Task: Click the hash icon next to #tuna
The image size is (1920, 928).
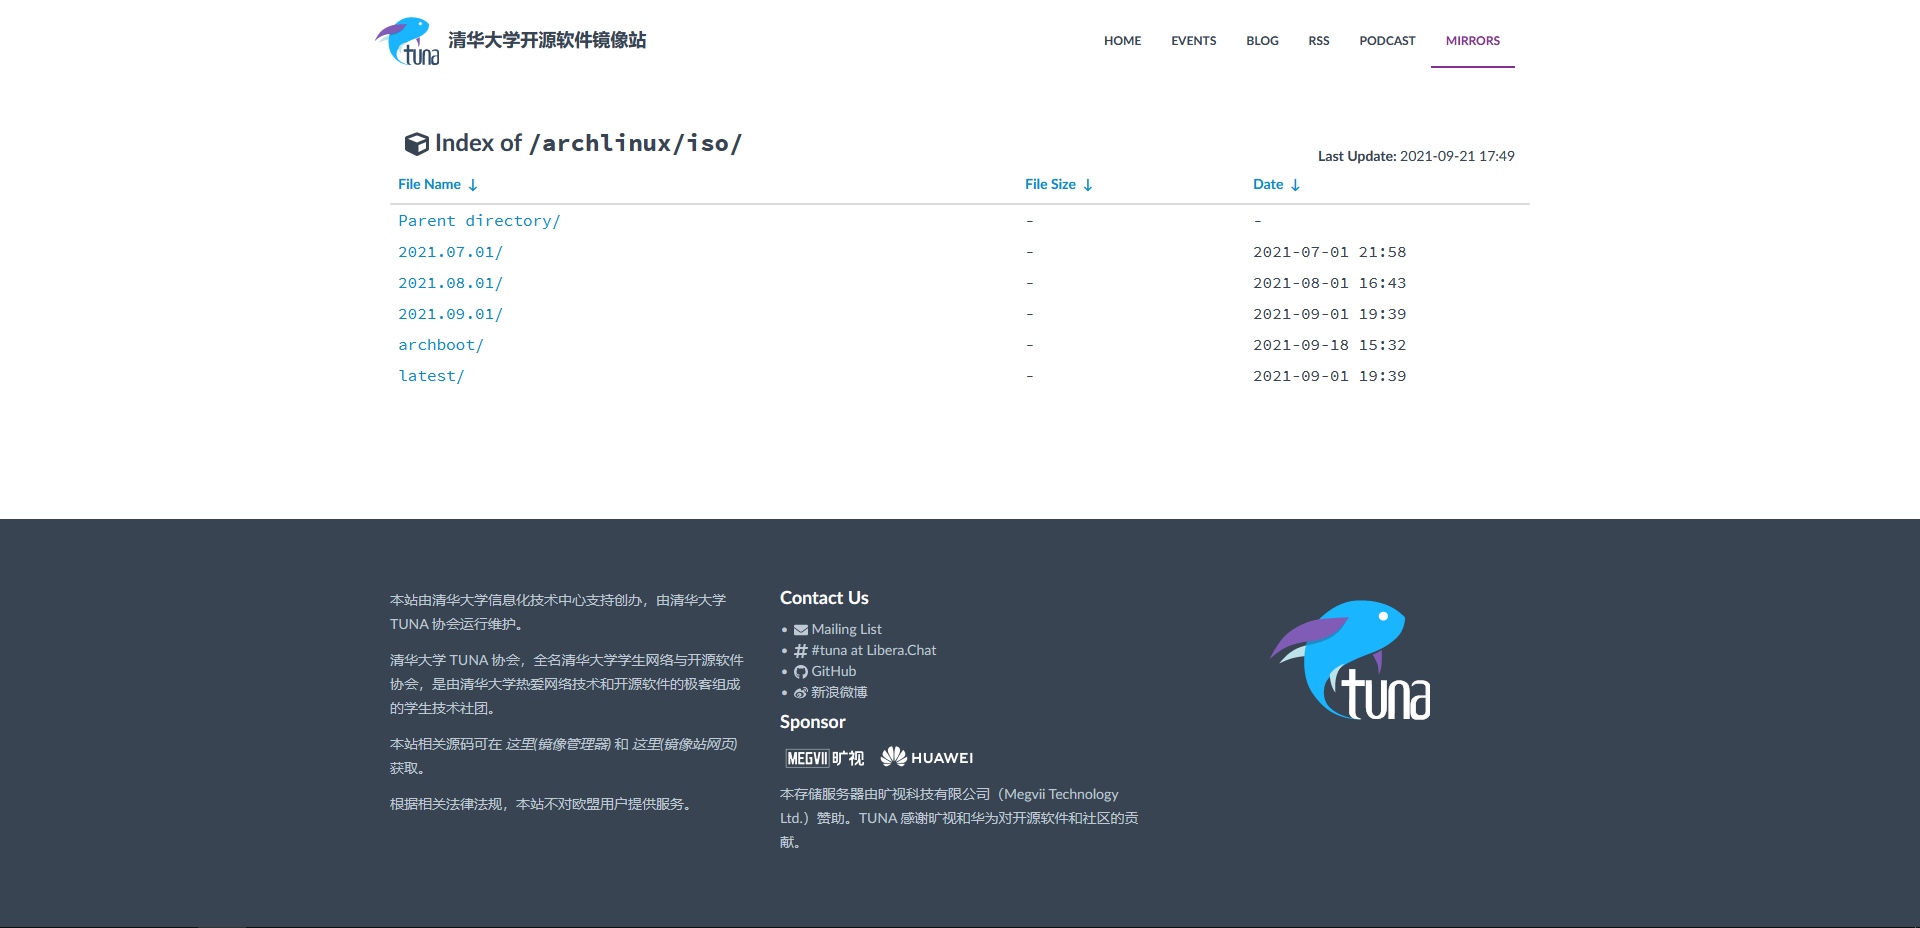Action: coord(800,650)
